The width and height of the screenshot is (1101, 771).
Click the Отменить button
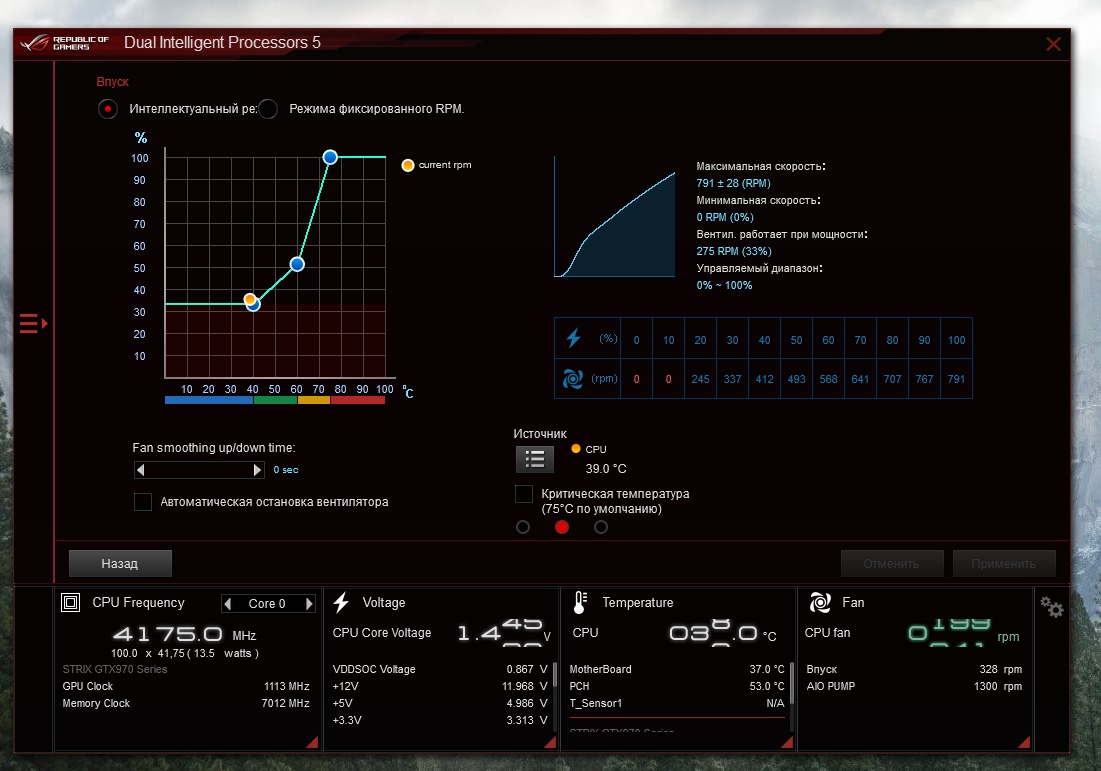tap(891, 563)
